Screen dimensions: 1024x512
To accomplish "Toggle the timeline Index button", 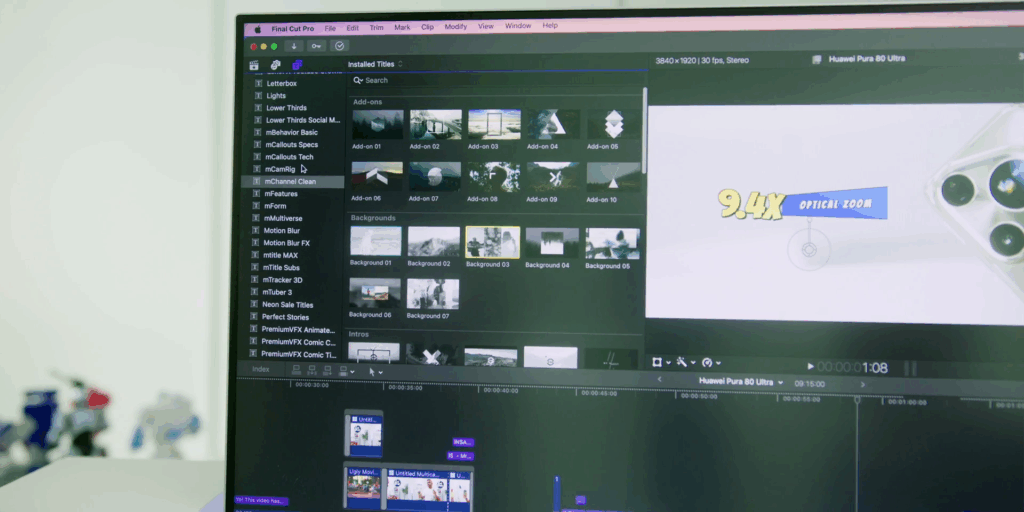I will (261, 370).
